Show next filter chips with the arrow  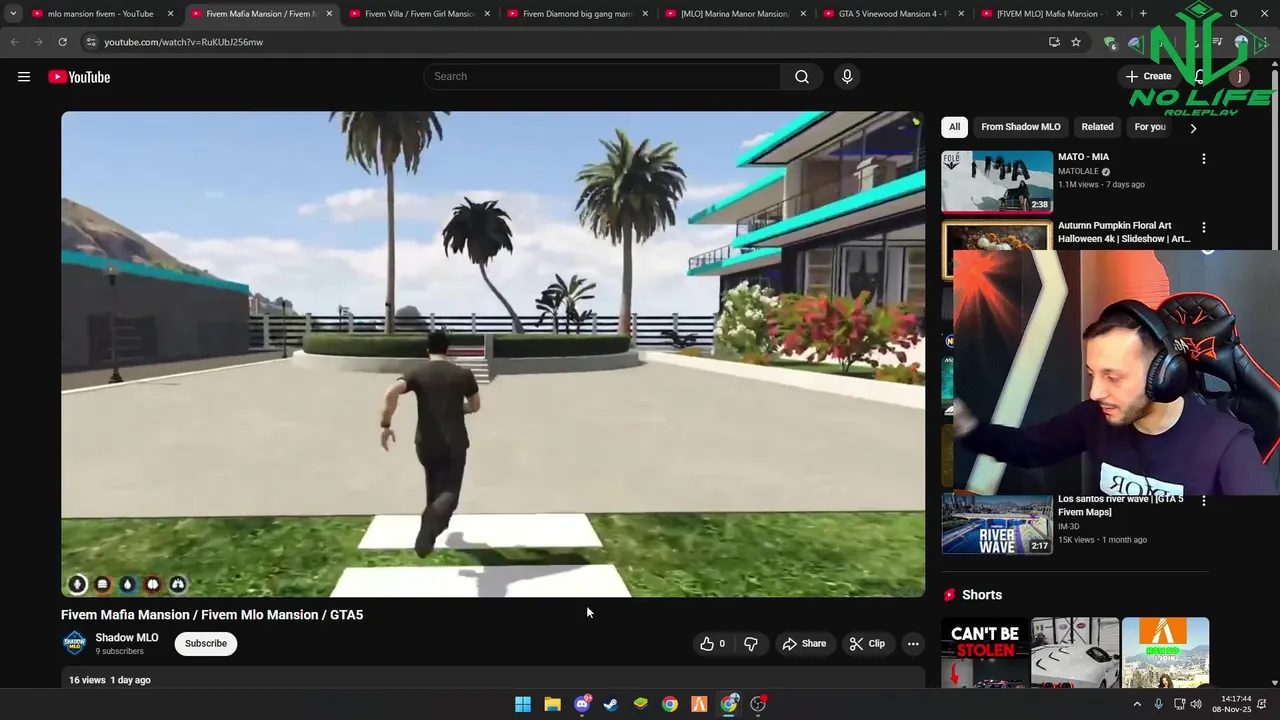(x=1193, y=128)
